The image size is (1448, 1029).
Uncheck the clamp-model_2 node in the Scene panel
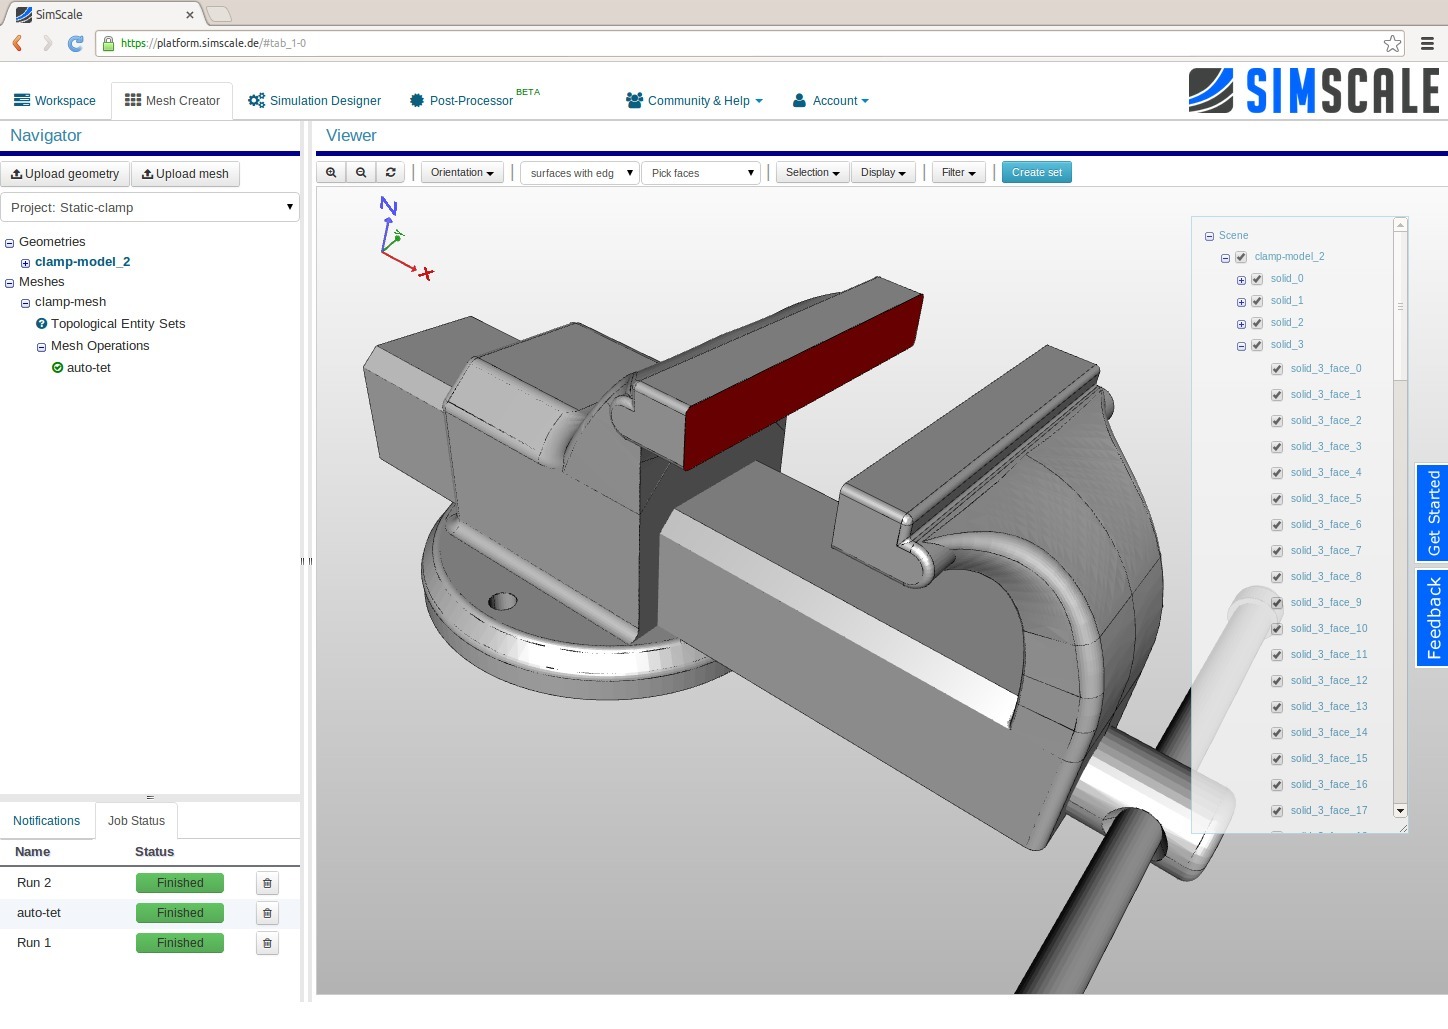[x=1241, y=257]
